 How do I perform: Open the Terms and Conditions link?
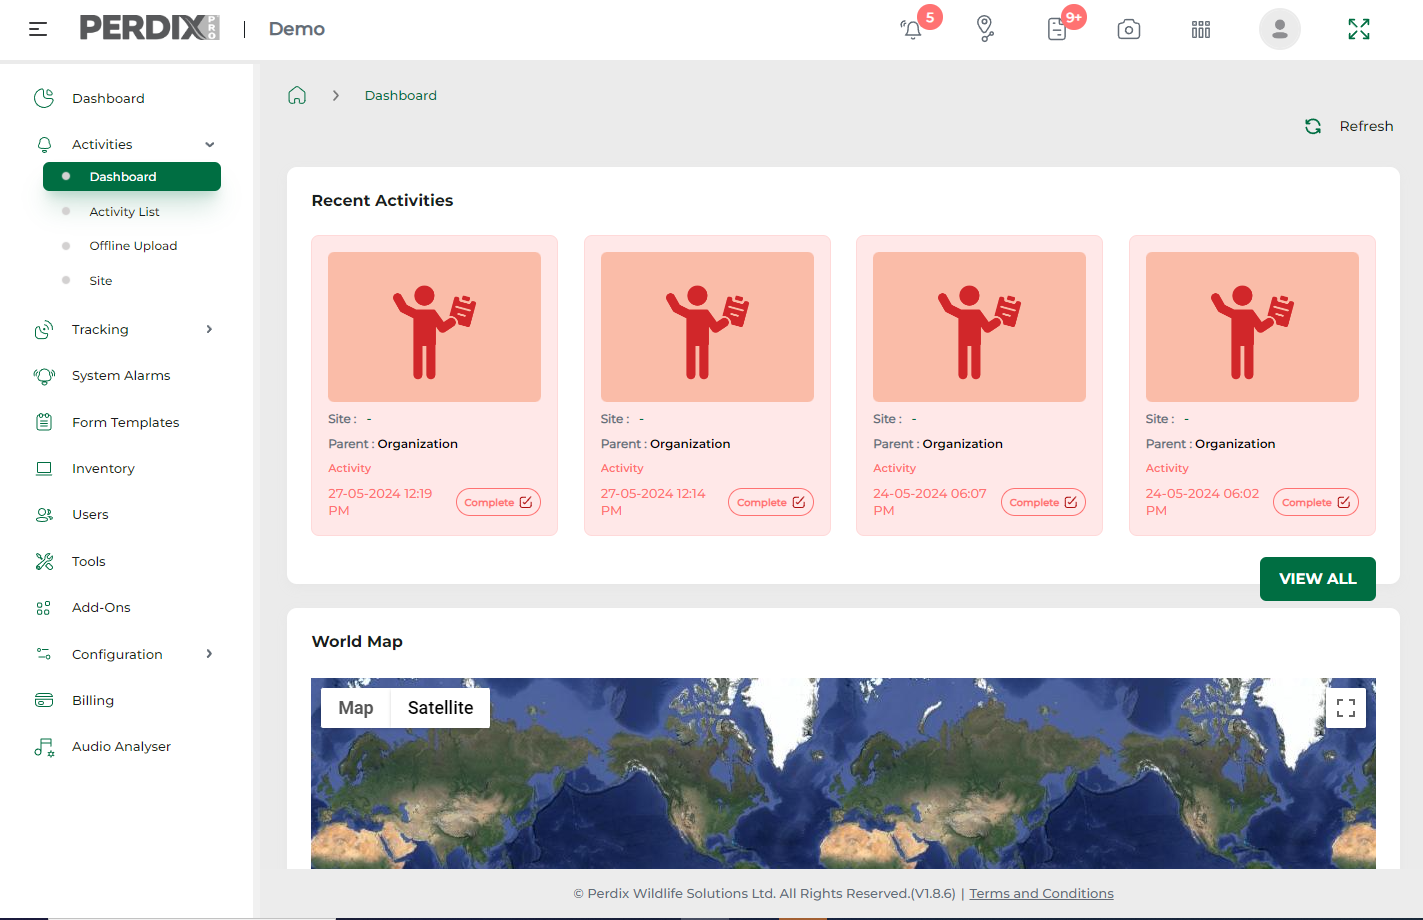point(1041,893)
